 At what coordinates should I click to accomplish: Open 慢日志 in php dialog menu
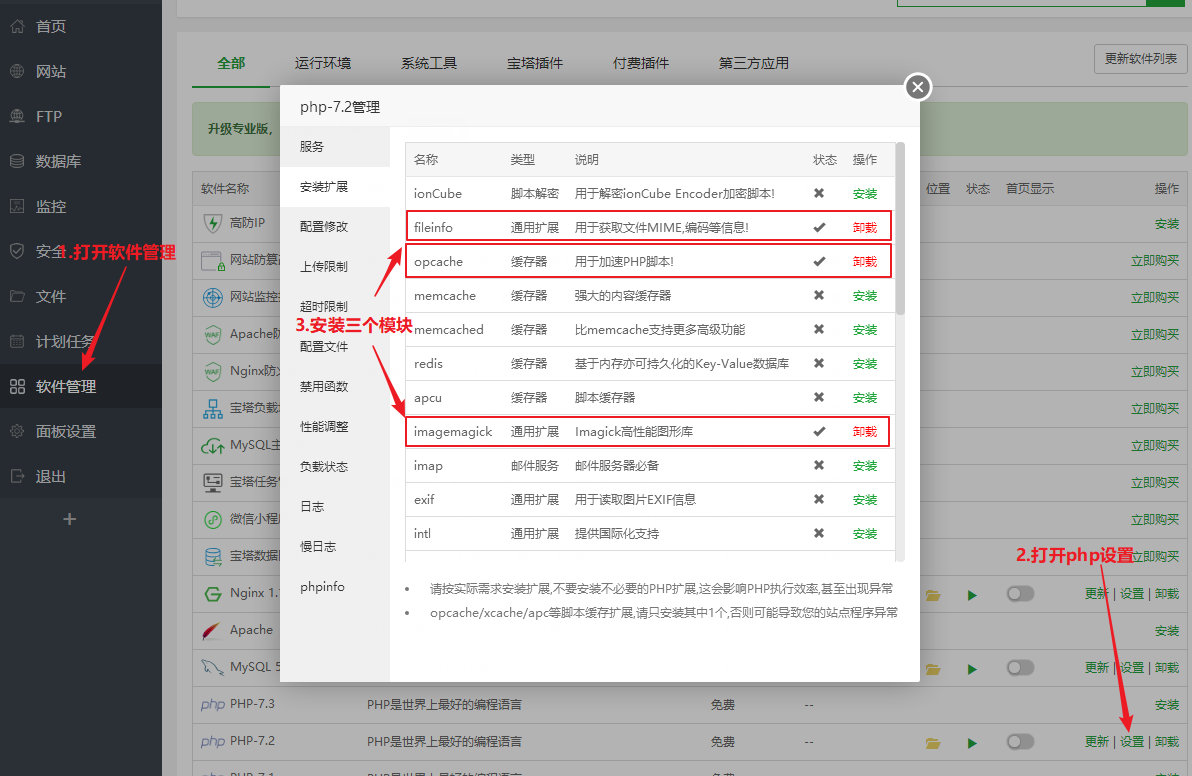tap(334, 546)
